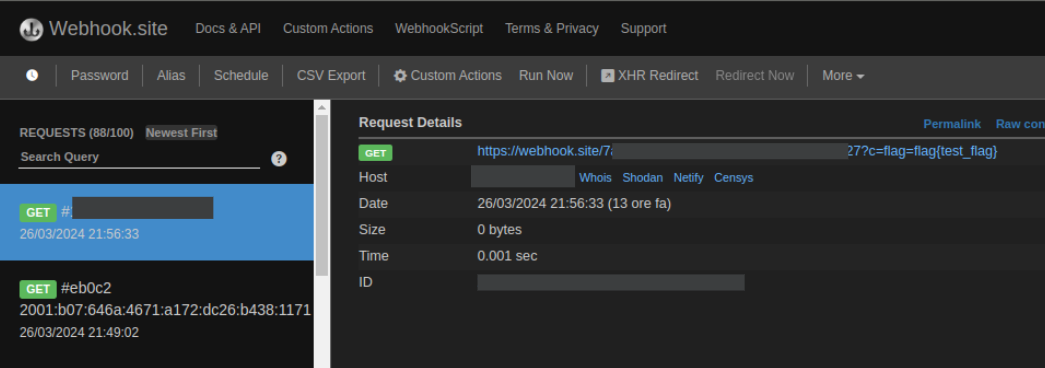This screenshot has height=368, width=1045.
Task: Select the request from 21:56:33
Action: coord(157,222)
